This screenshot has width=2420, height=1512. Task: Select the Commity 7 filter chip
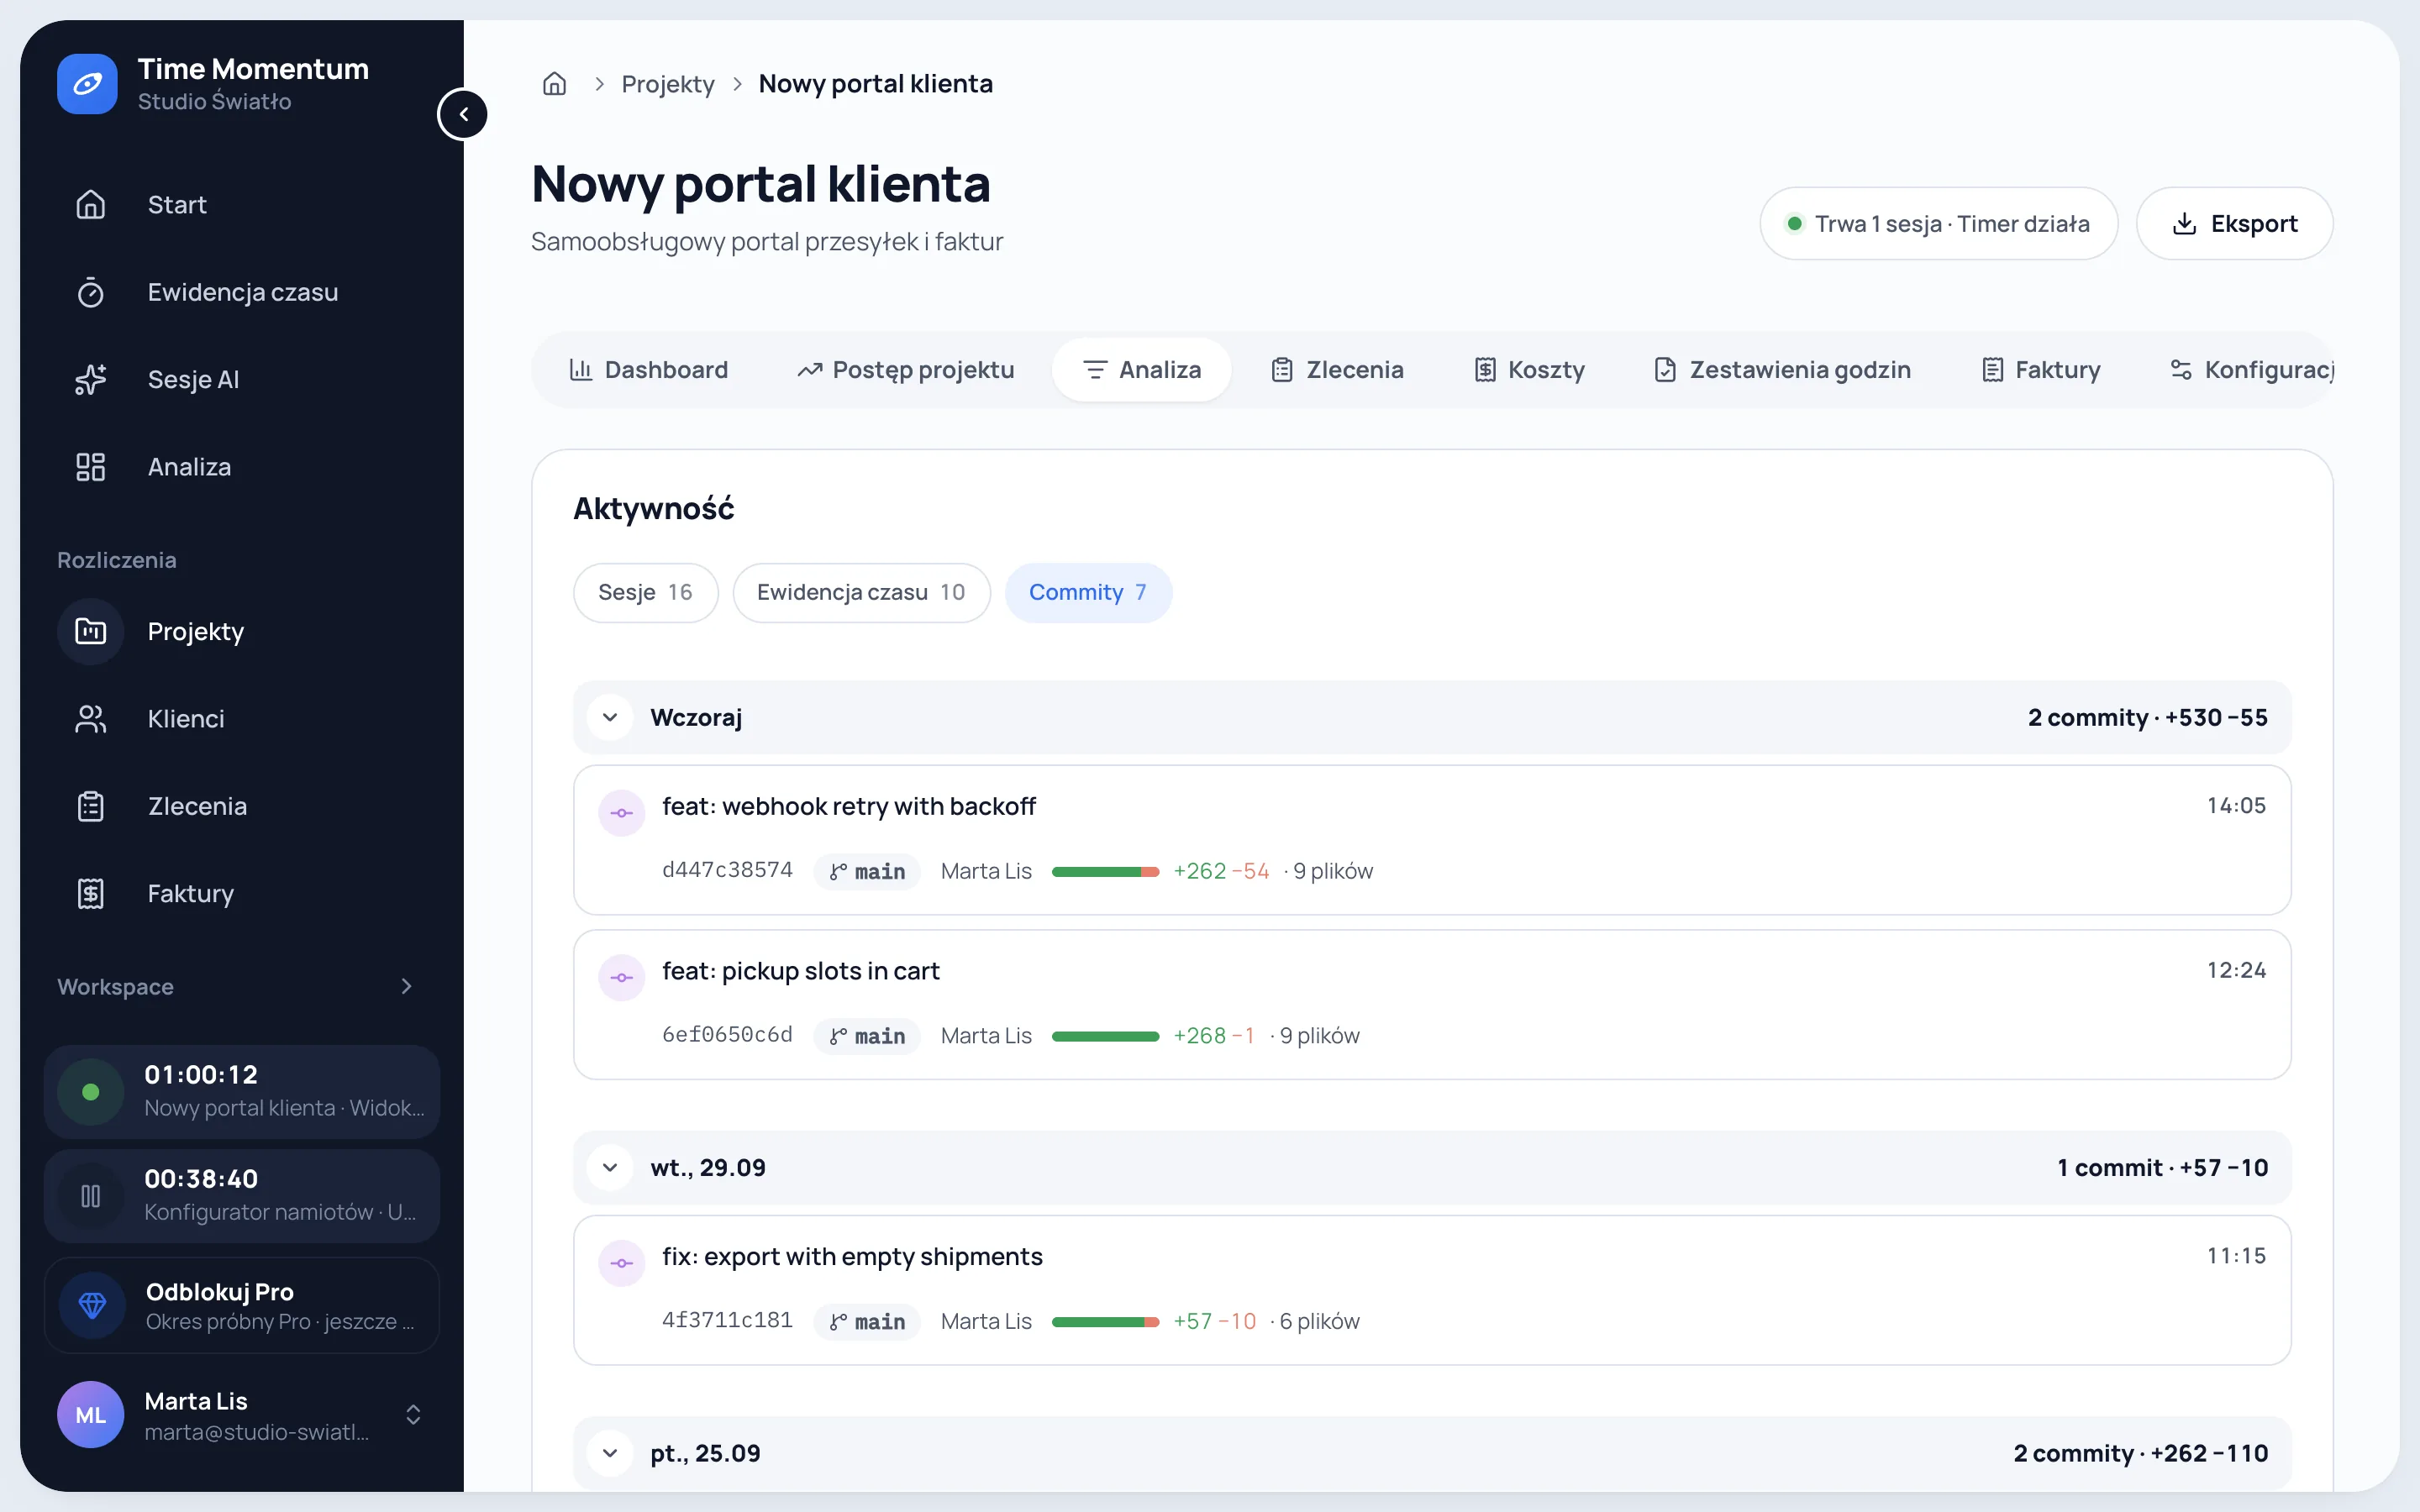coord(1088,593)
